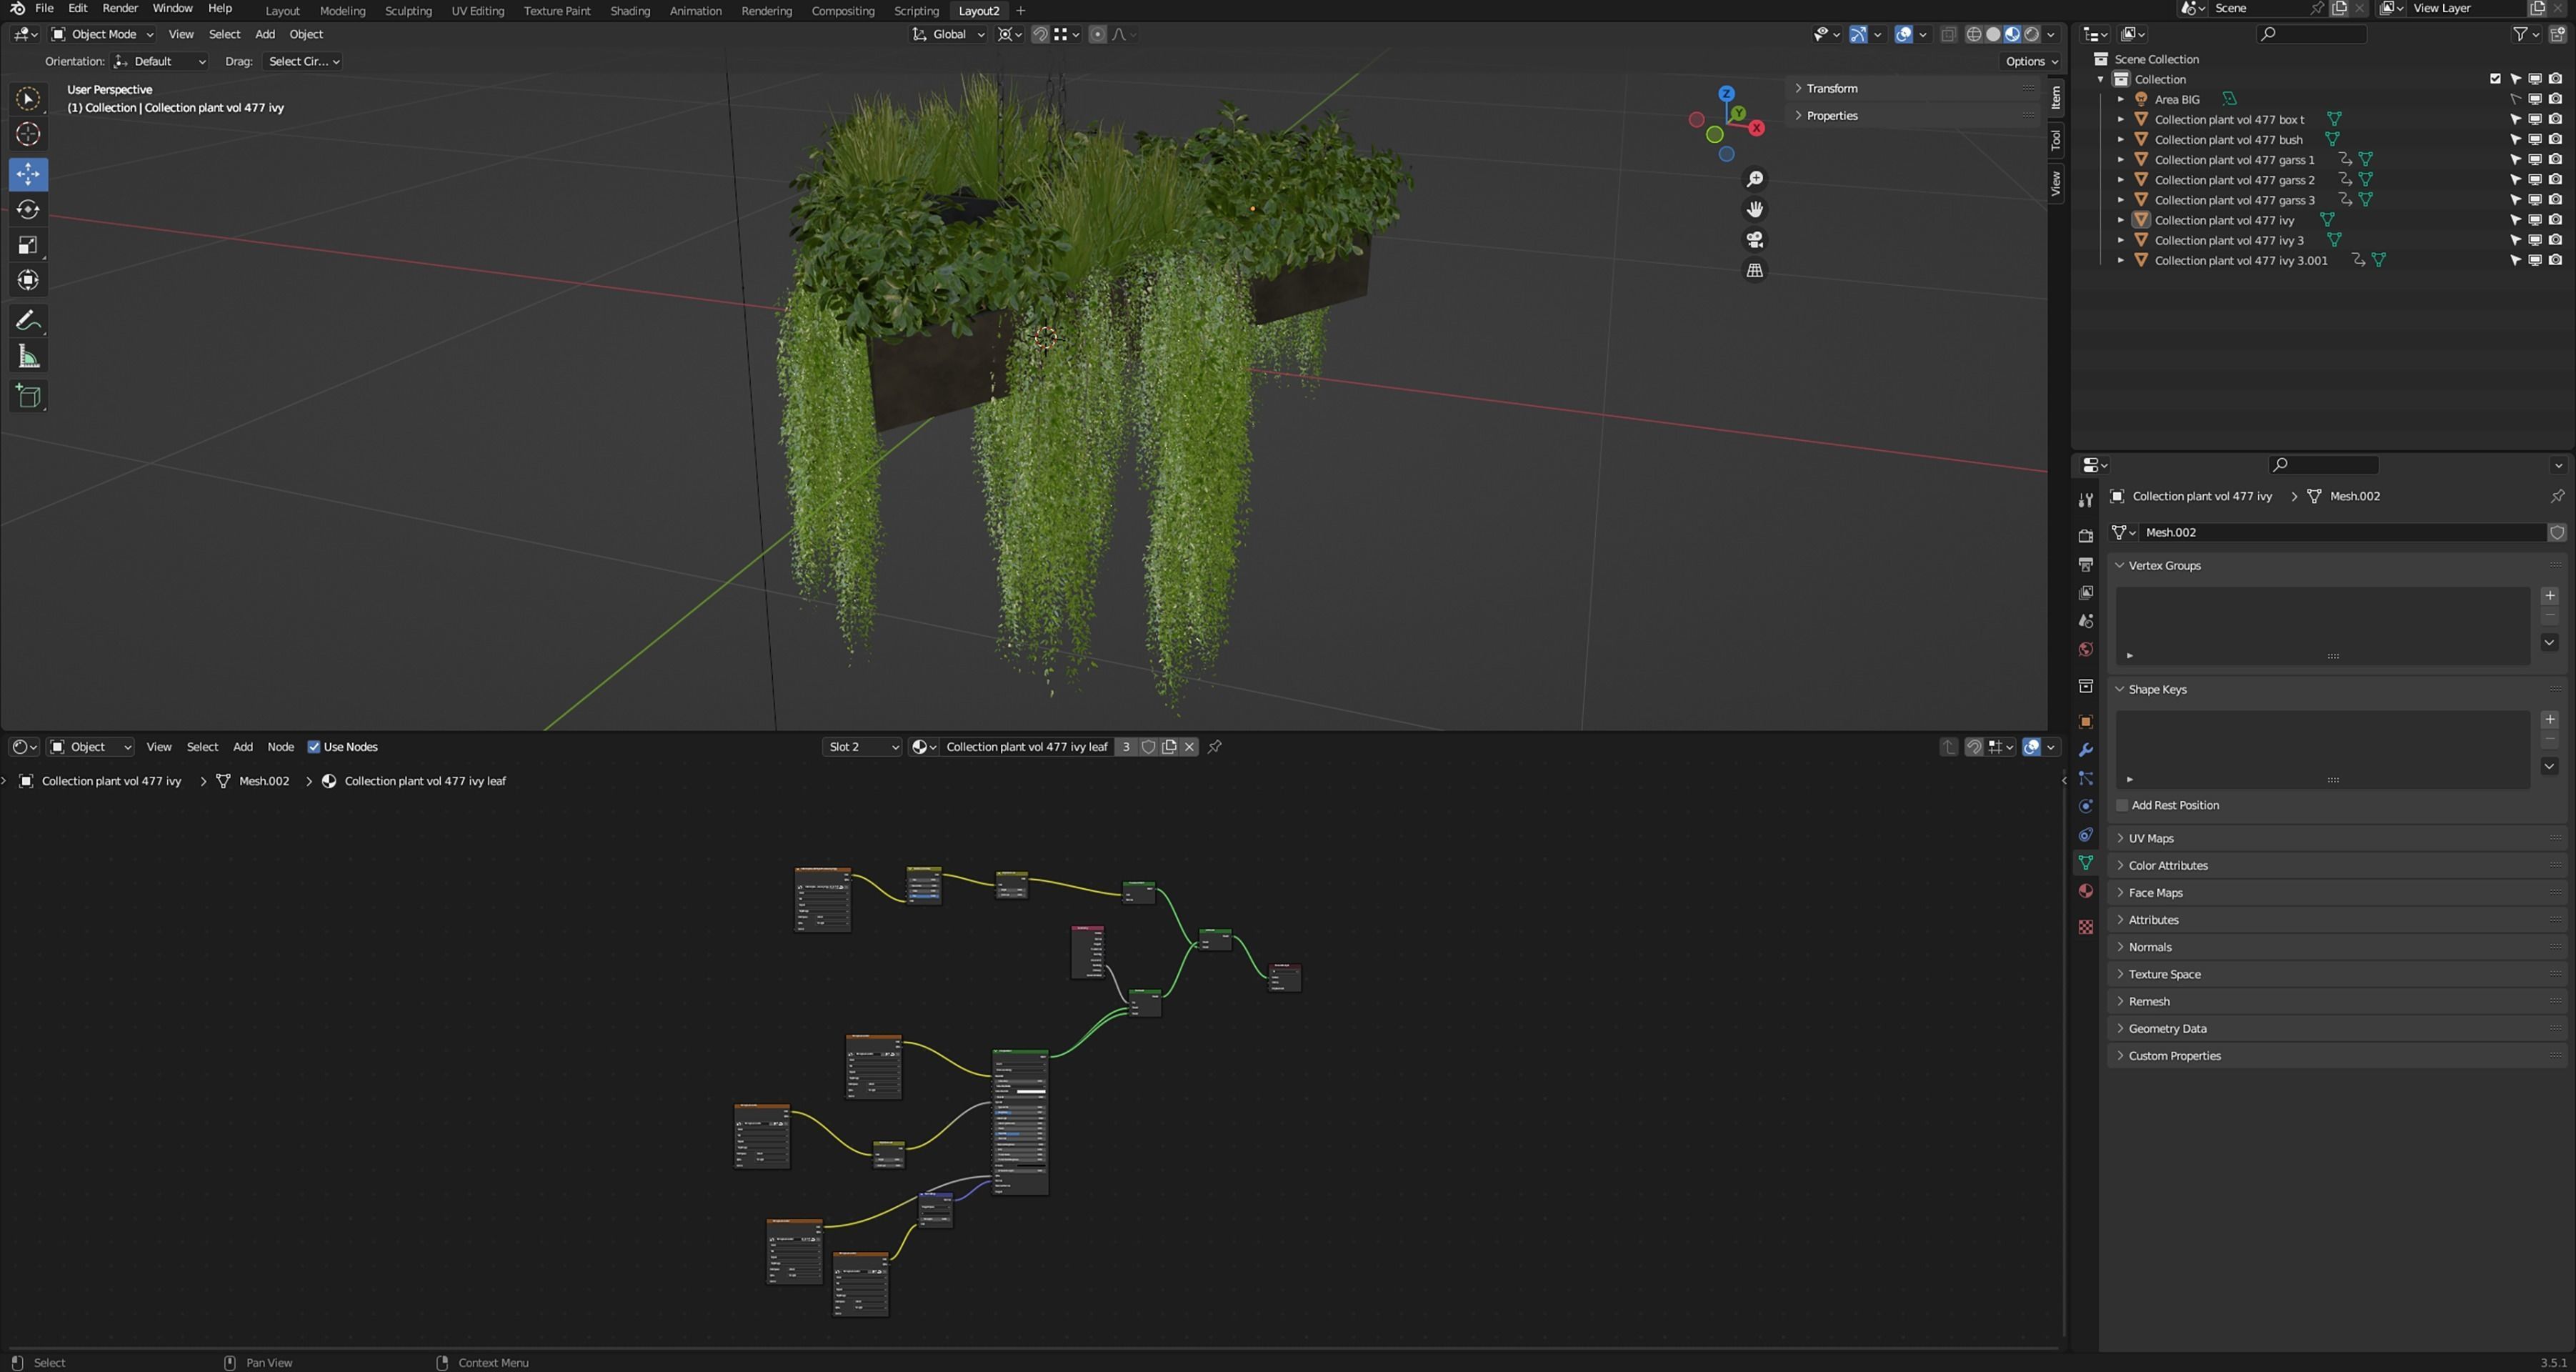Viewport: 2576px width, 1372px height.
Task: Select the Measure ruler tool
Action: 28,356
